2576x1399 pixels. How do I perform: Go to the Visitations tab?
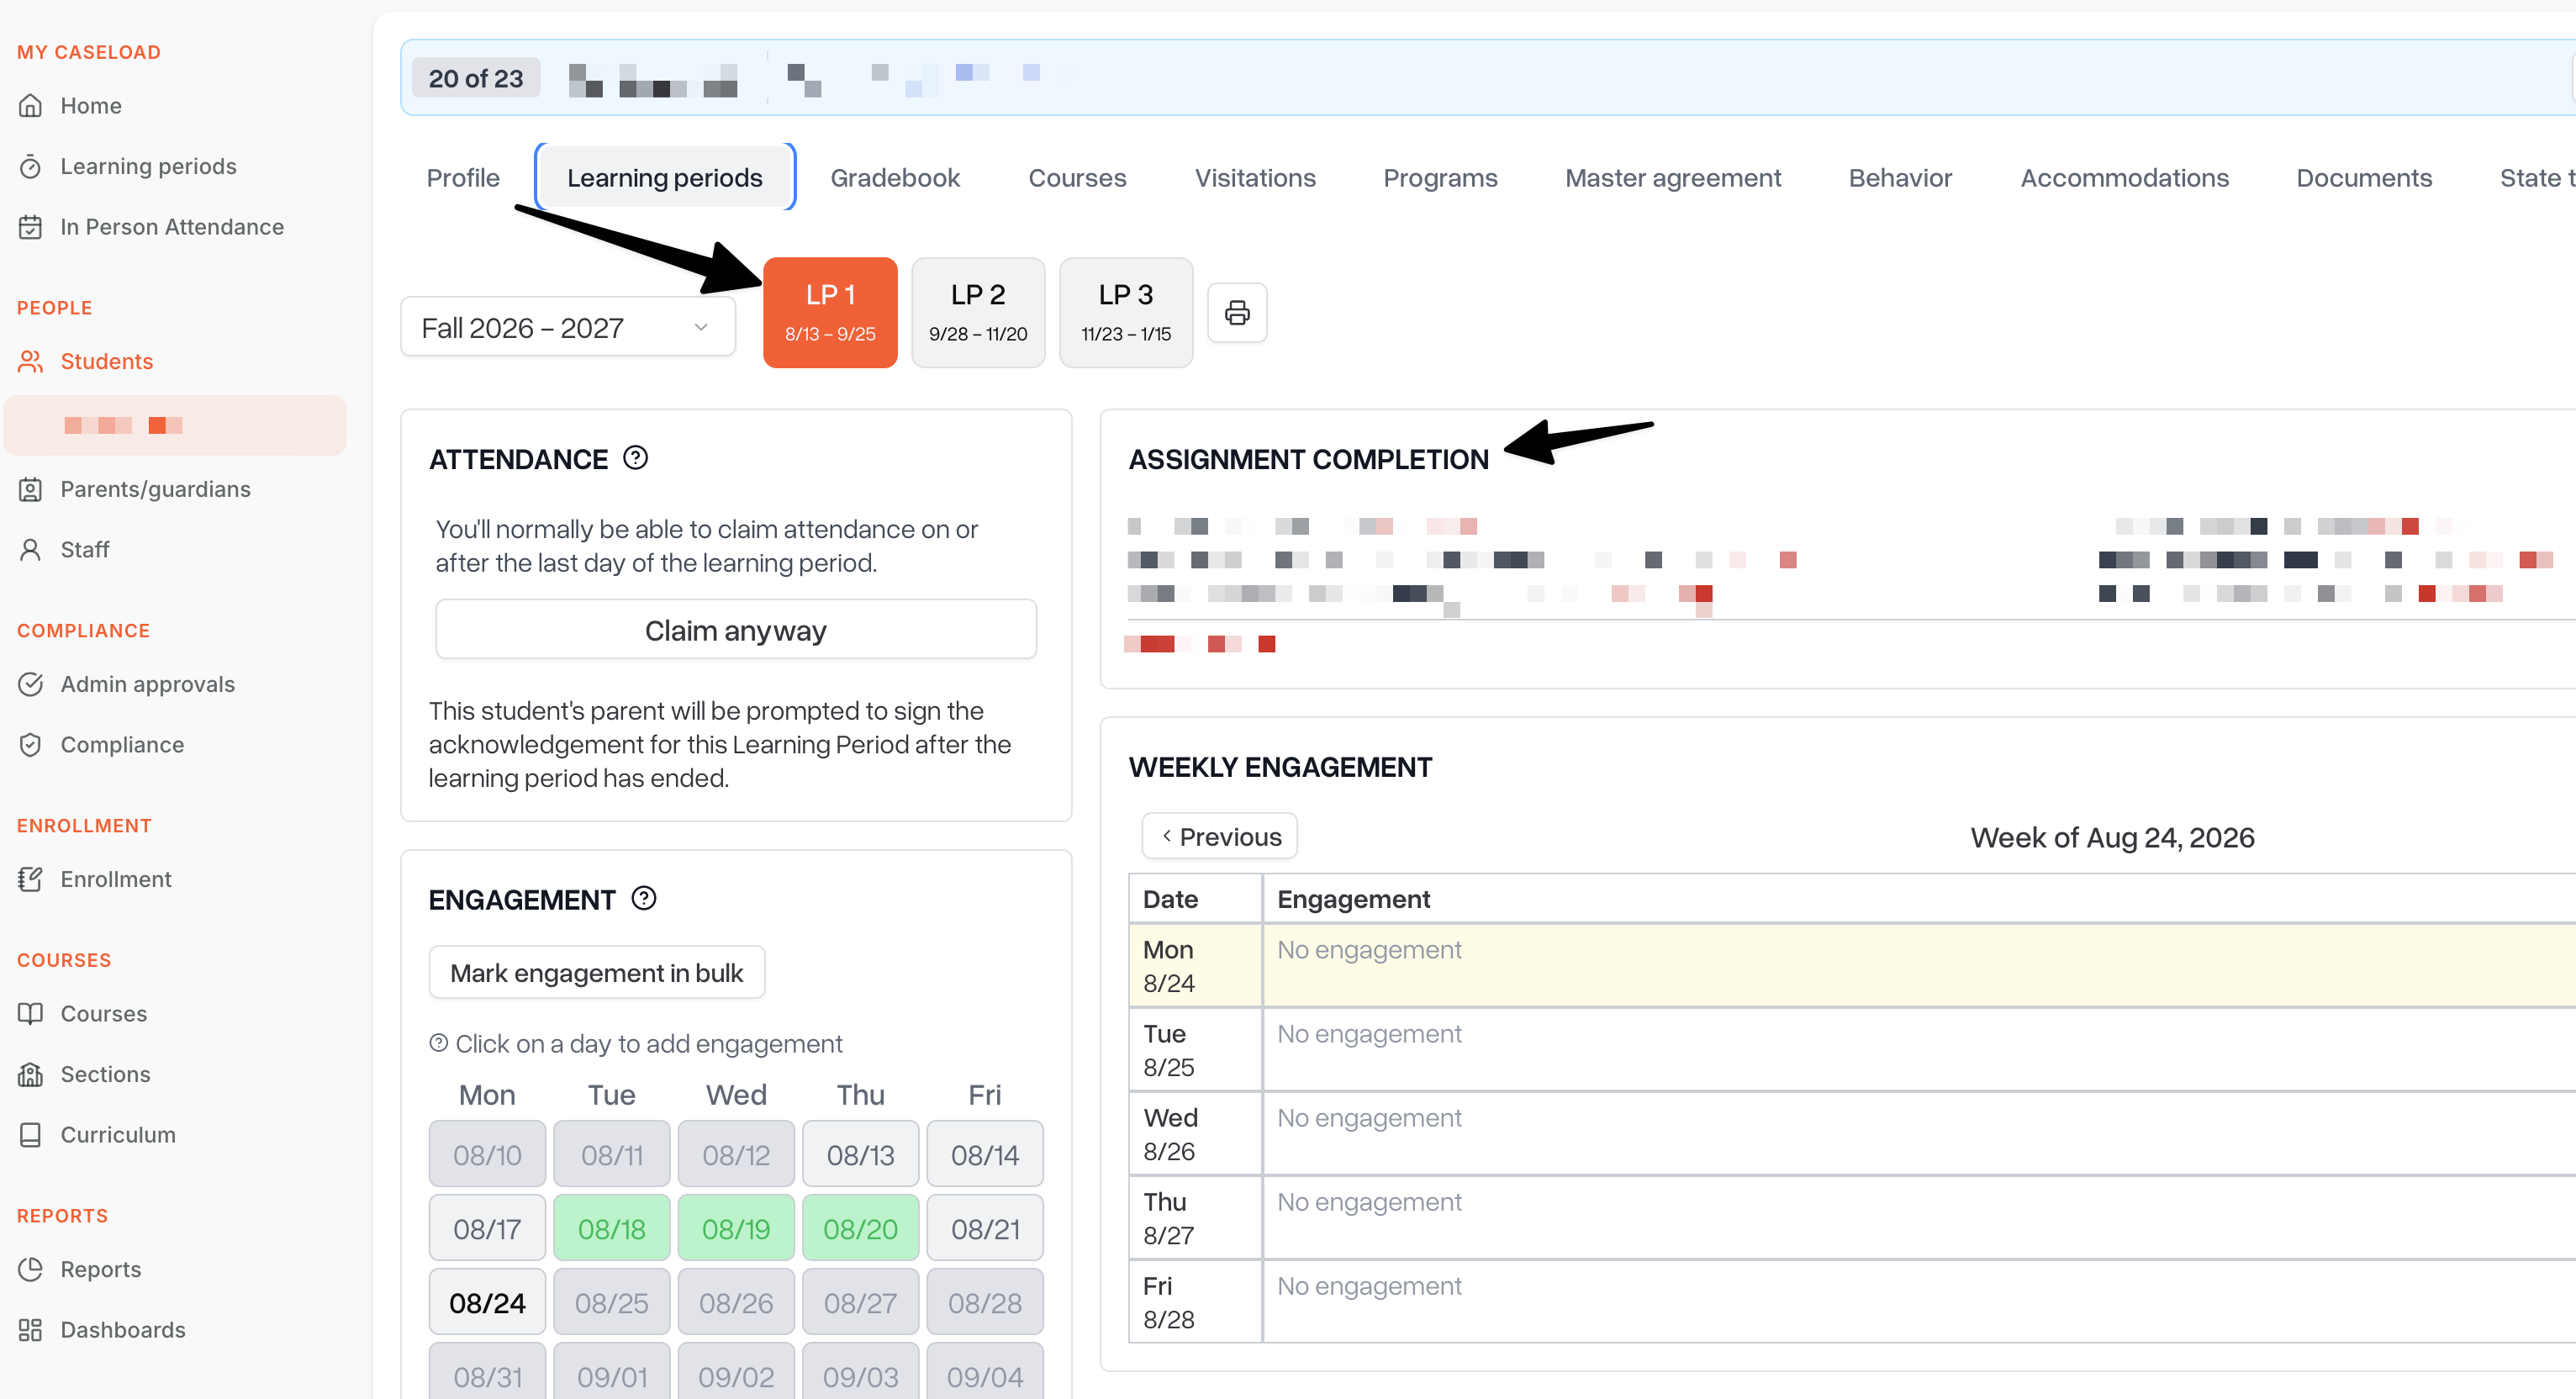point(1255,177)
